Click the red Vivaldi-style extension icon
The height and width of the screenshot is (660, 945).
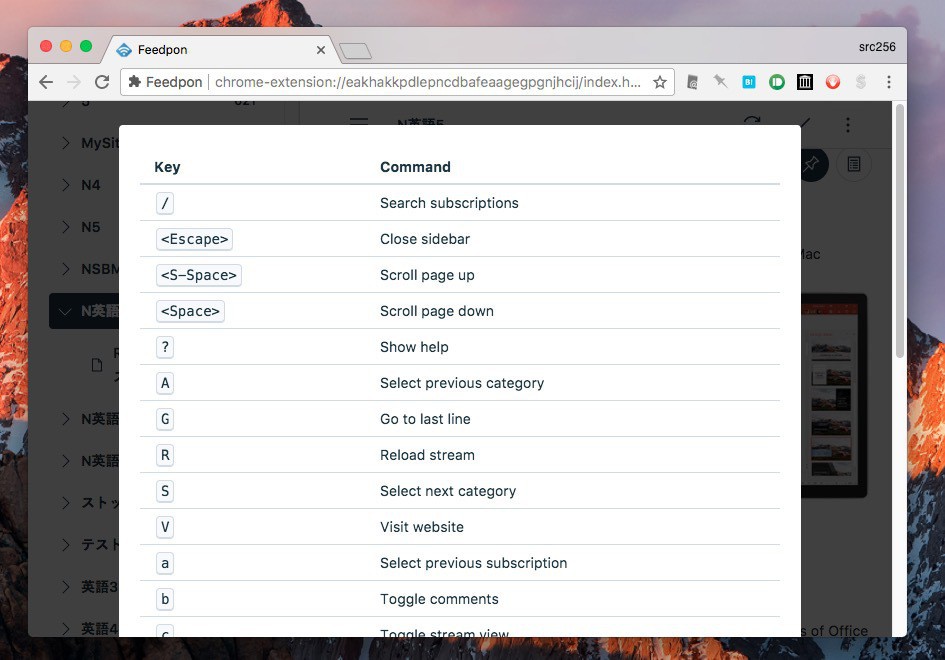[832, 82]
